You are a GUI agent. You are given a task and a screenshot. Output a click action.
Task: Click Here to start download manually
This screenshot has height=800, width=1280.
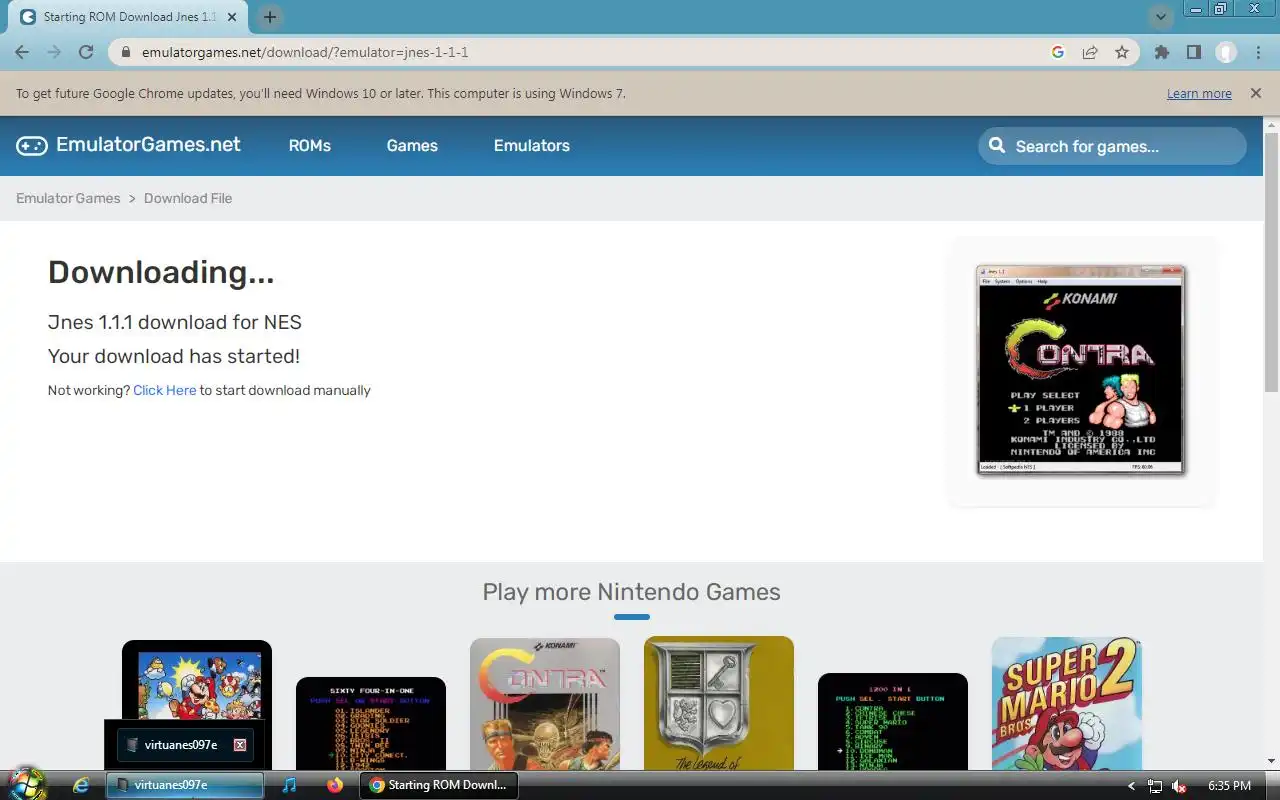click(x=164, y=390)
